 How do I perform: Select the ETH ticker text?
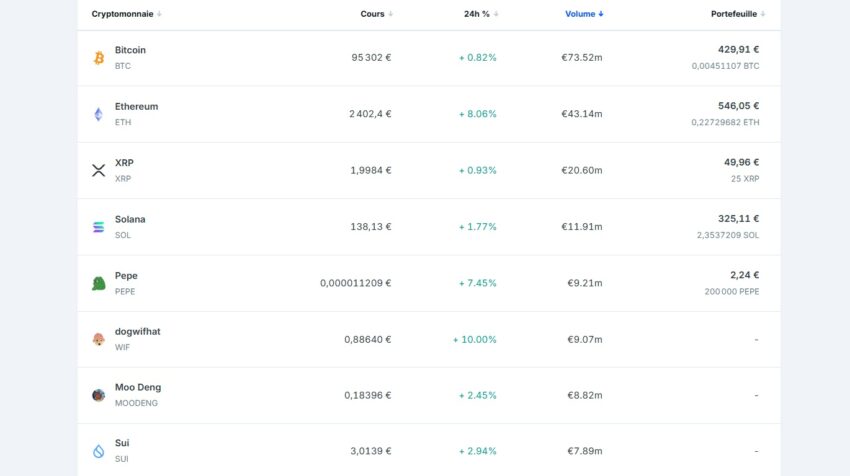point(123,123)
